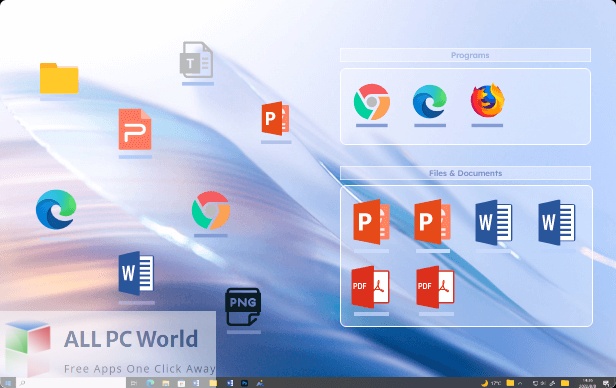Open Edge from the taskbar
616x388 pixels.
(x=150, y=383)
